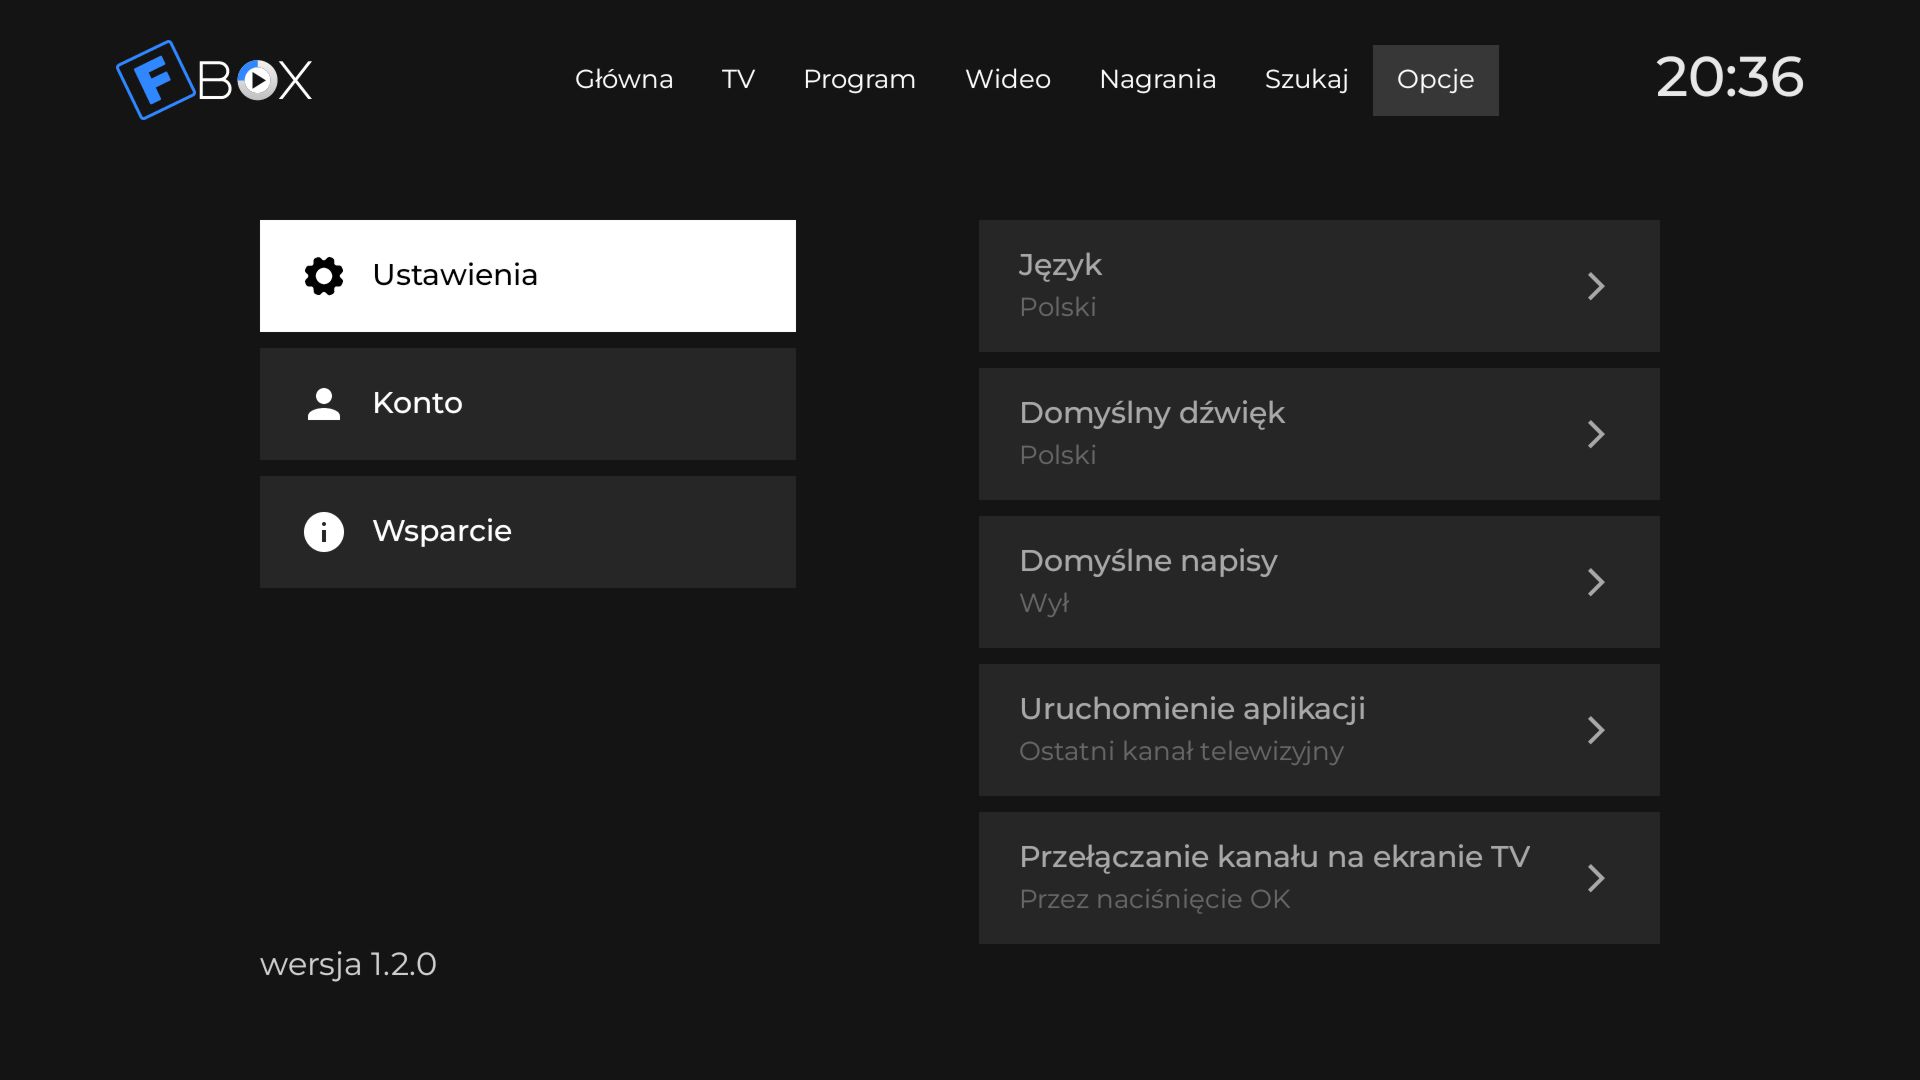
Task: Open the Wsparcie section
Action: (528, 532)
